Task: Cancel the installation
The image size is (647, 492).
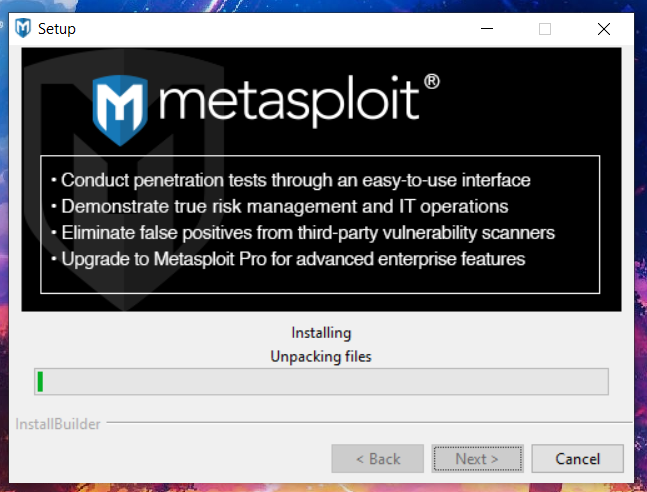Action: click(x=577, y=459)
